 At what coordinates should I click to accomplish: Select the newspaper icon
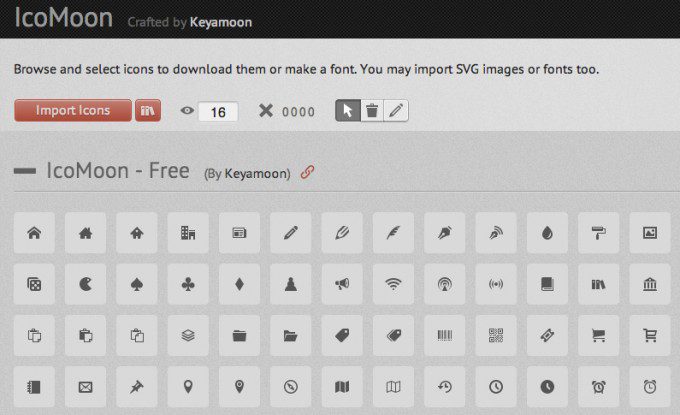coord(239,233)
